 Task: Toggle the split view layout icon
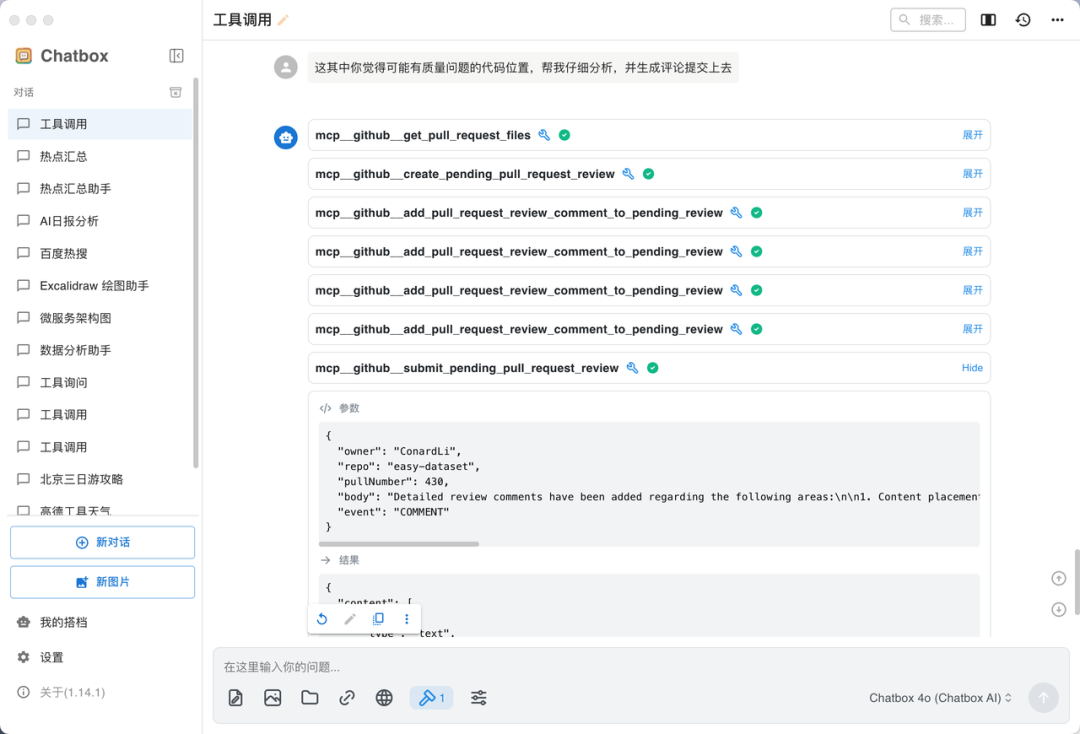988,20
